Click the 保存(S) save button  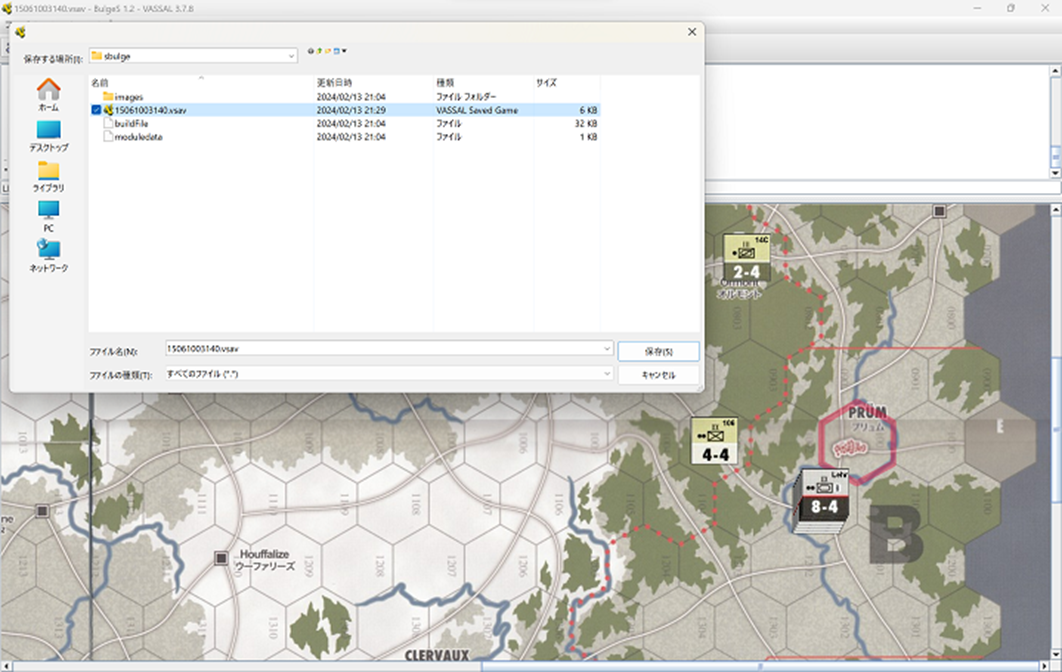658,352
